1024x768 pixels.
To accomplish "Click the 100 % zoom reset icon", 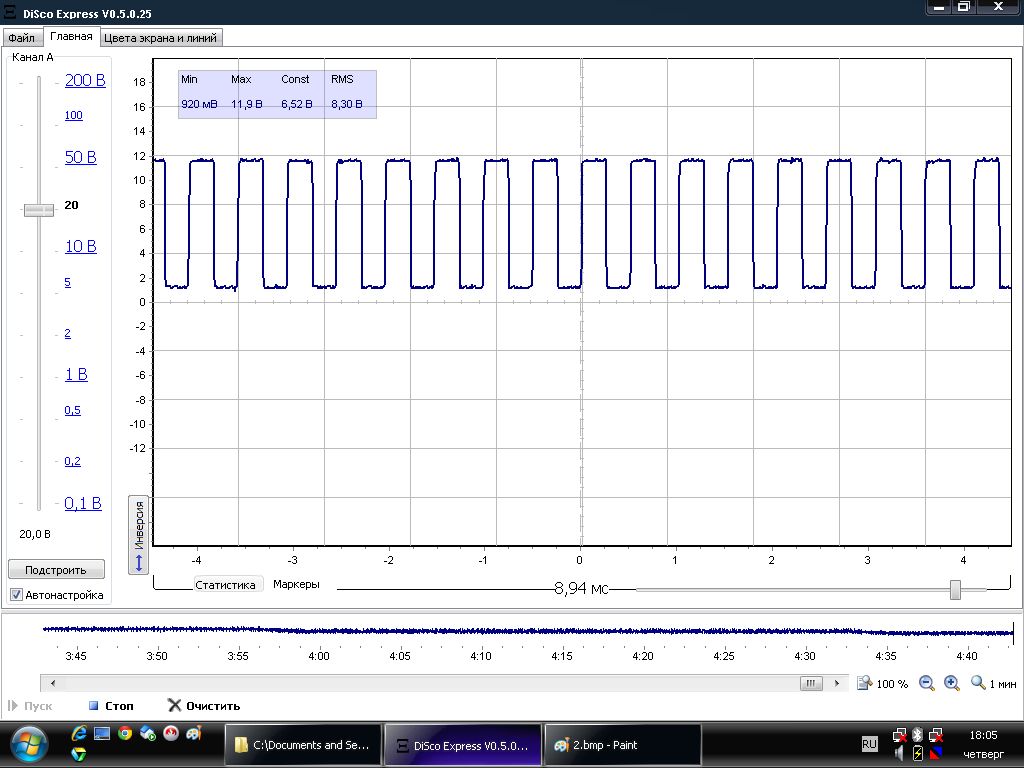I will click(x=865, y=683).
